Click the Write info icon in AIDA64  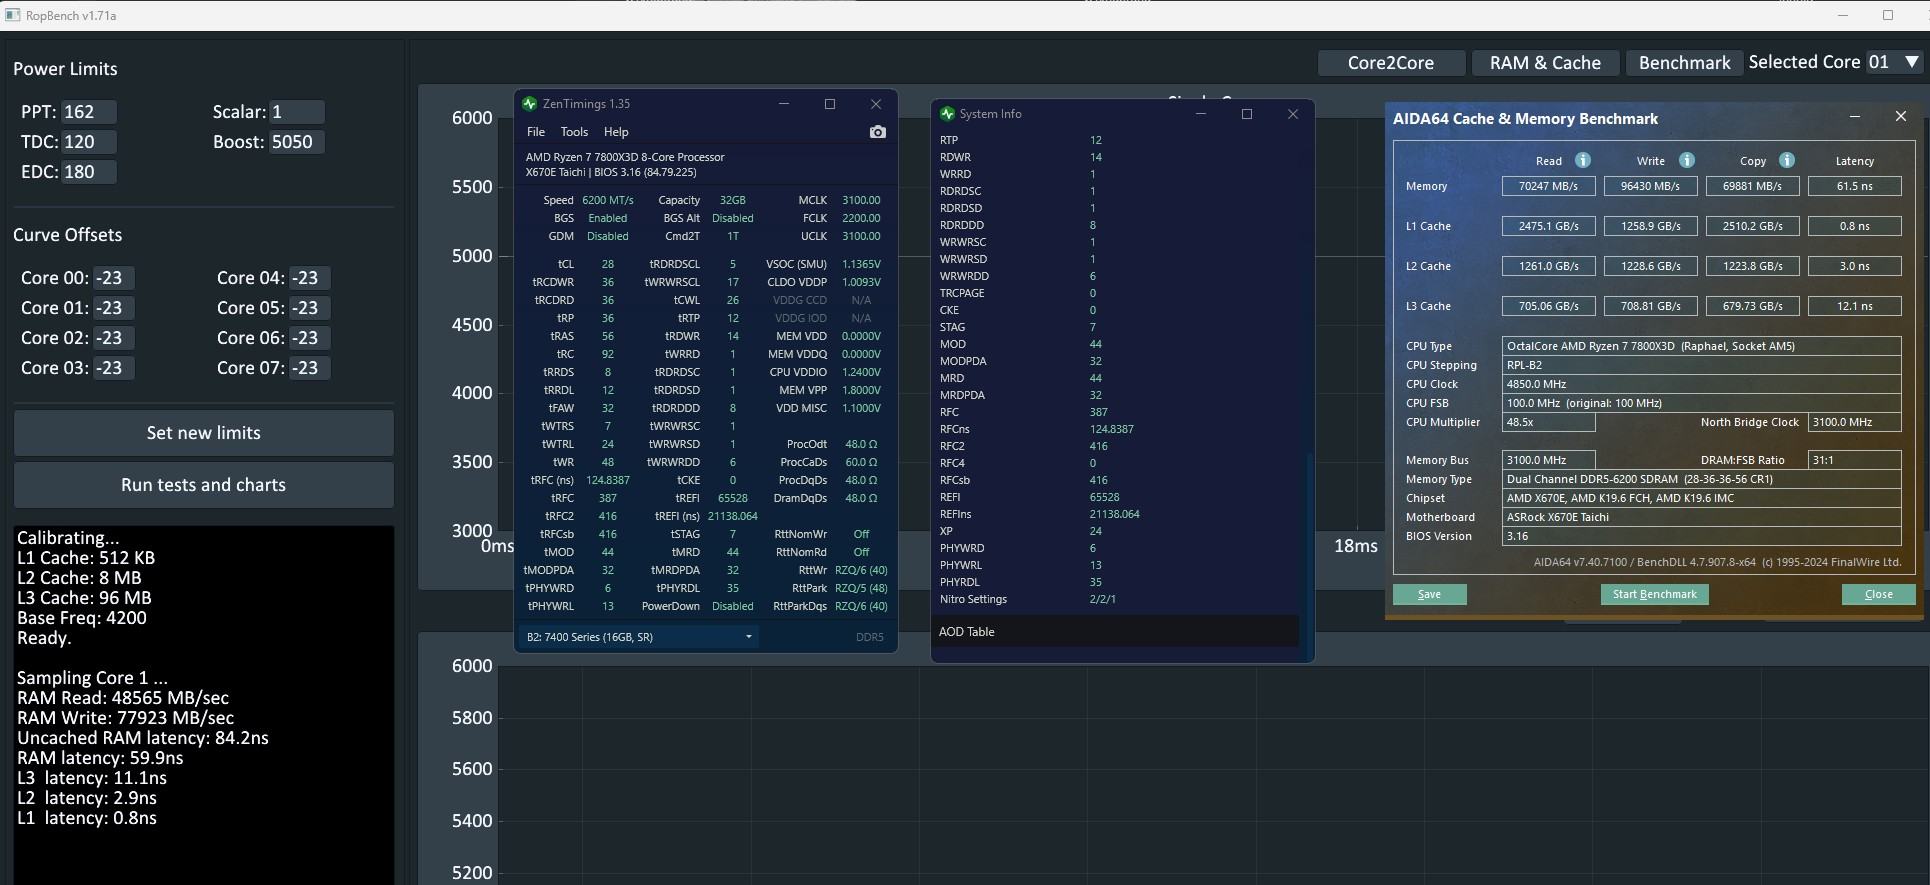pyautogui.click(x=1686, y=160)
